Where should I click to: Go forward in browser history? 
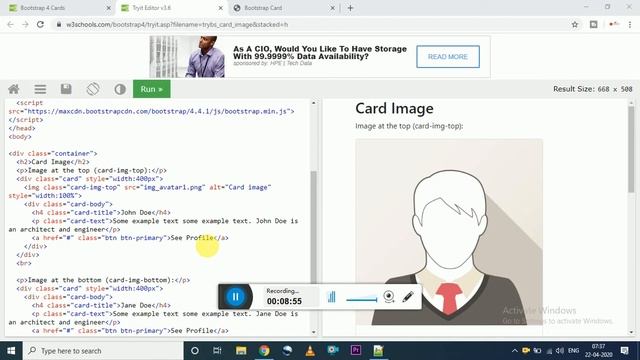(x=25, y=24)
